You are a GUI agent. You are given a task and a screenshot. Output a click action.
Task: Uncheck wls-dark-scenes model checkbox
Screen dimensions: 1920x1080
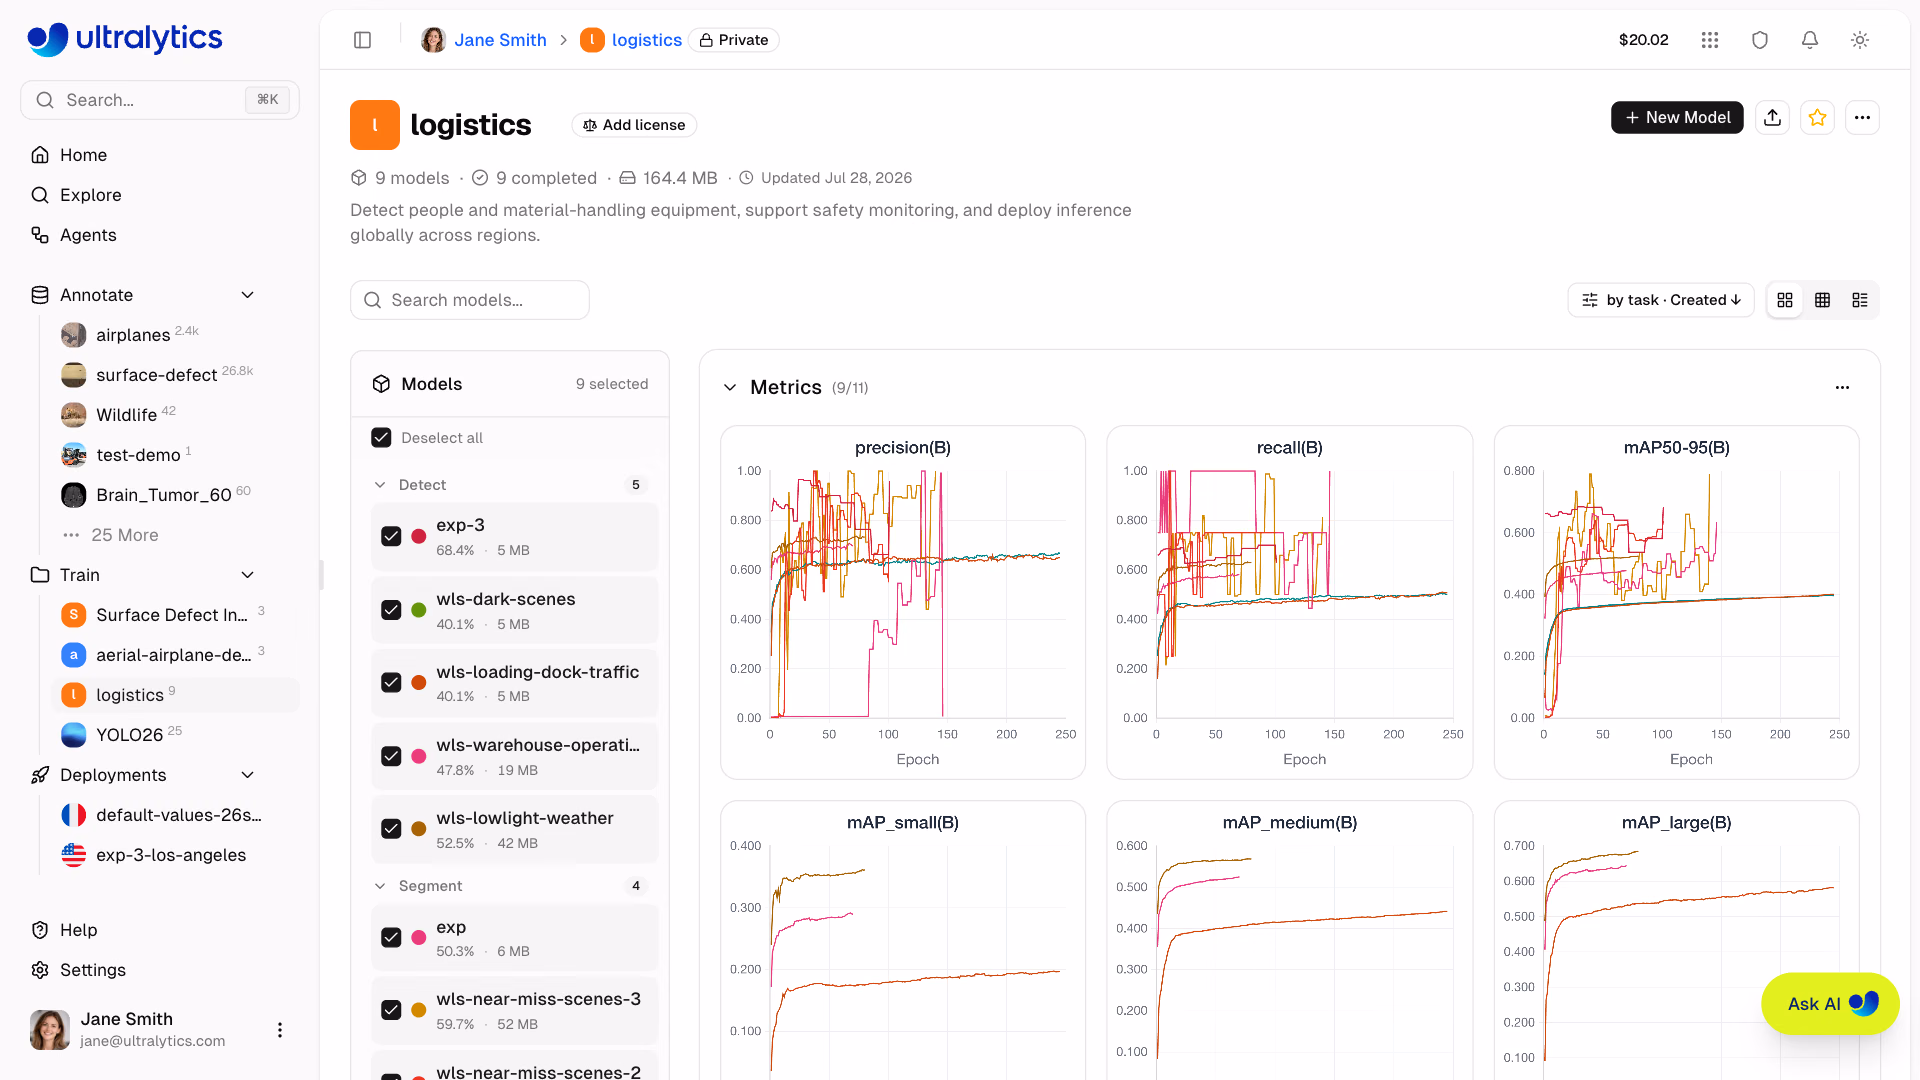pos(391,610)
